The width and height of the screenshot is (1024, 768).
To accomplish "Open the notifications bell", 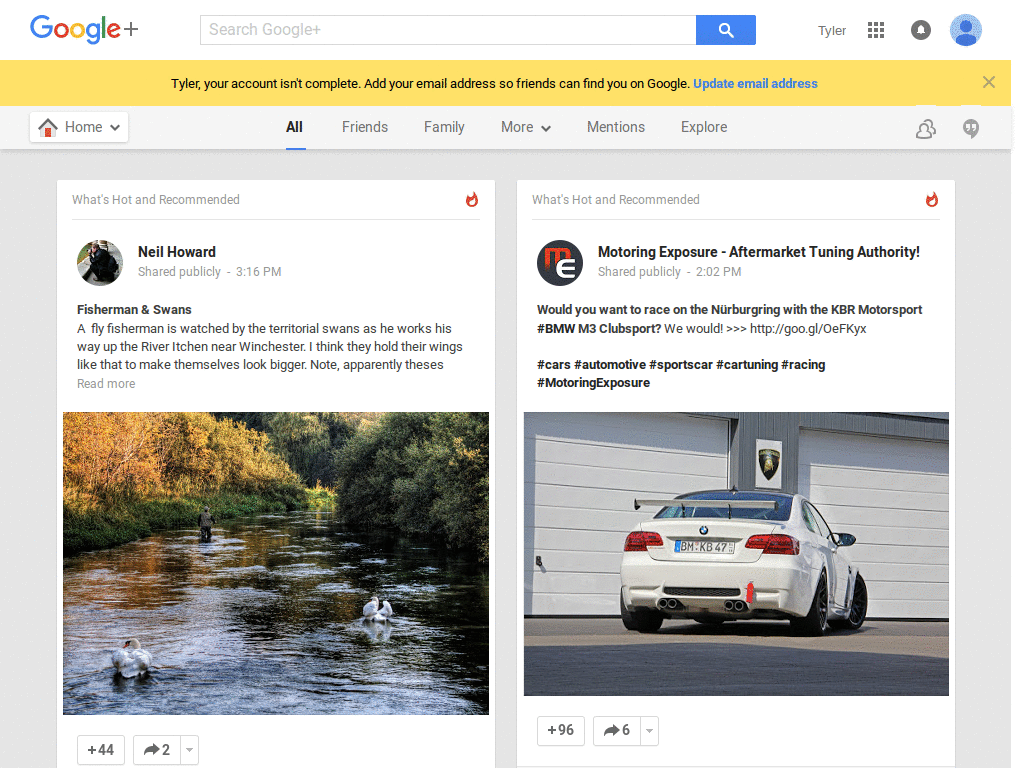I will [921, 30].
